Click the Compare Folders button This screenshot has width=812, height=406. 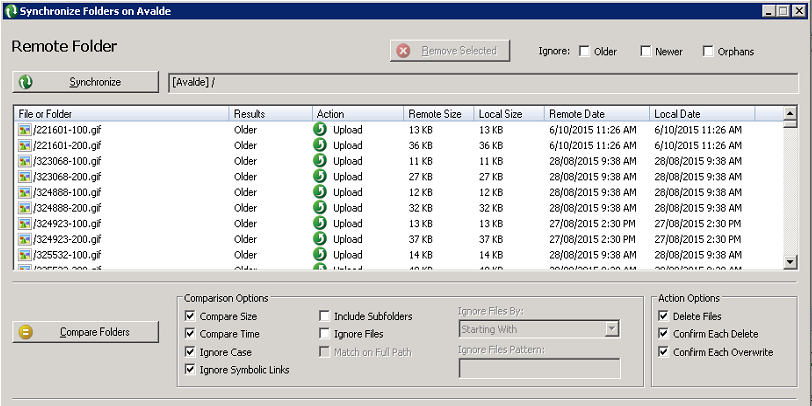point(85,332)
